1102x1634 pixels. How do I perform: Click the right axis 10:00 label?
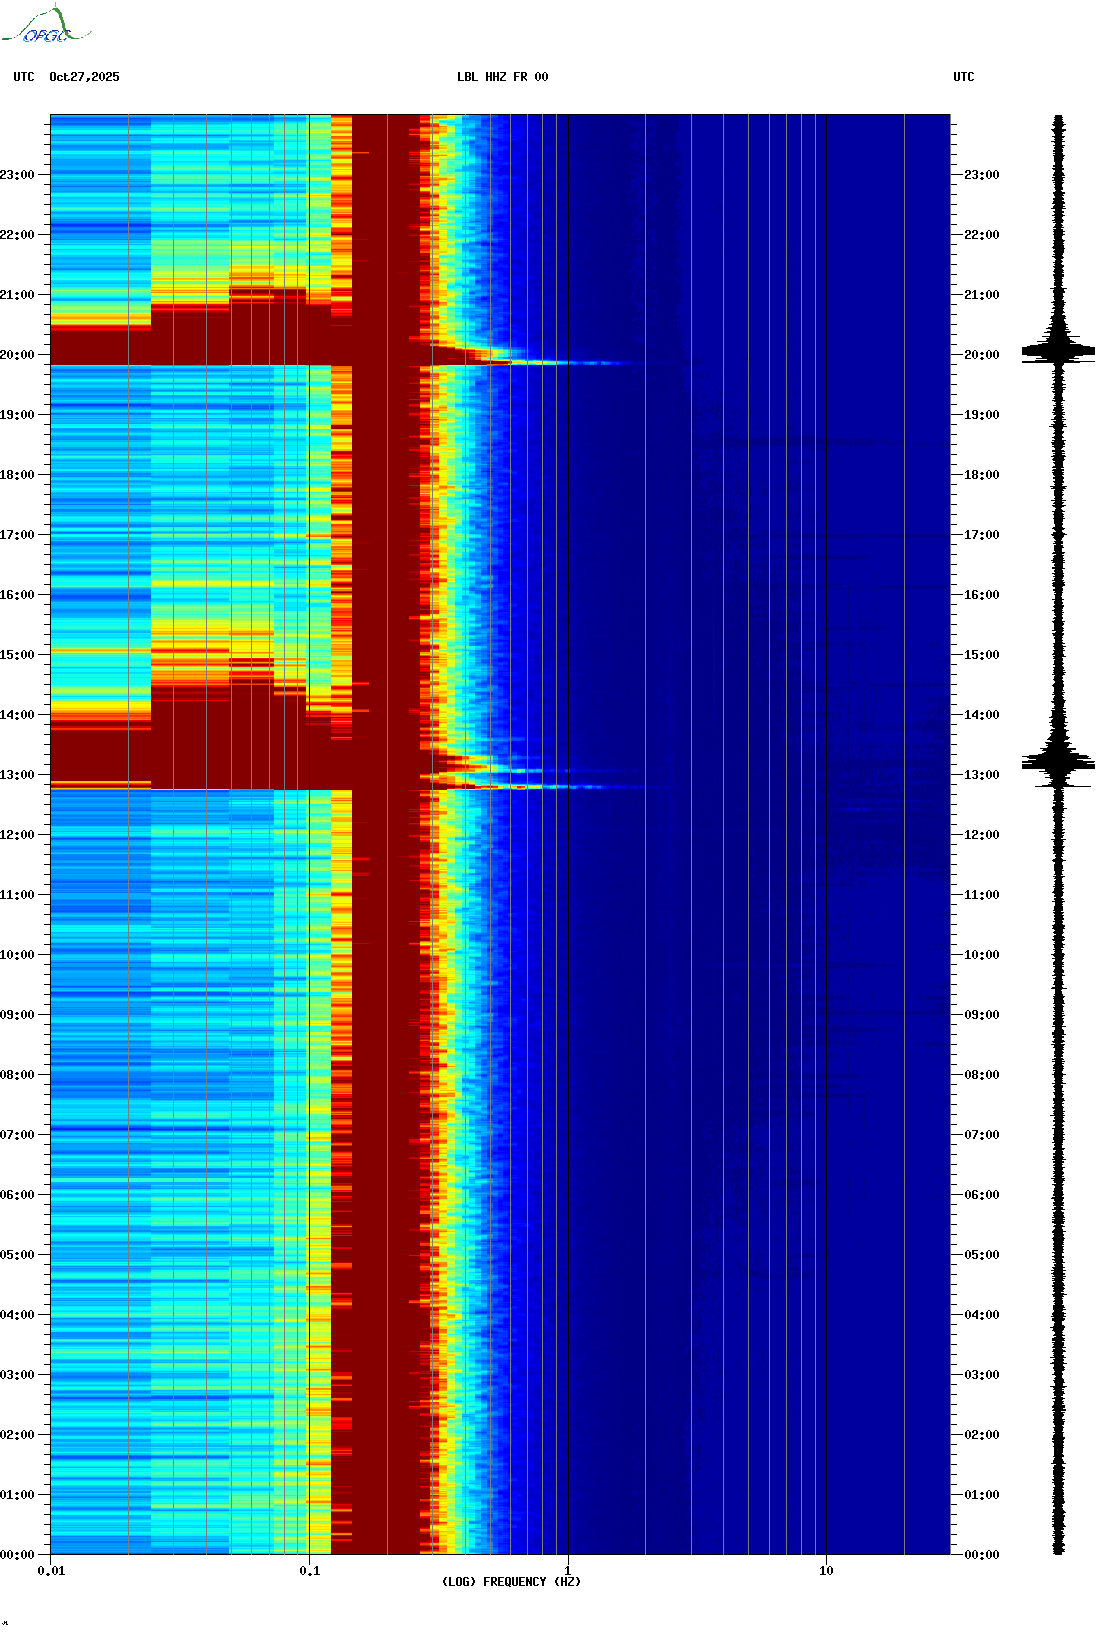[982, 955]
